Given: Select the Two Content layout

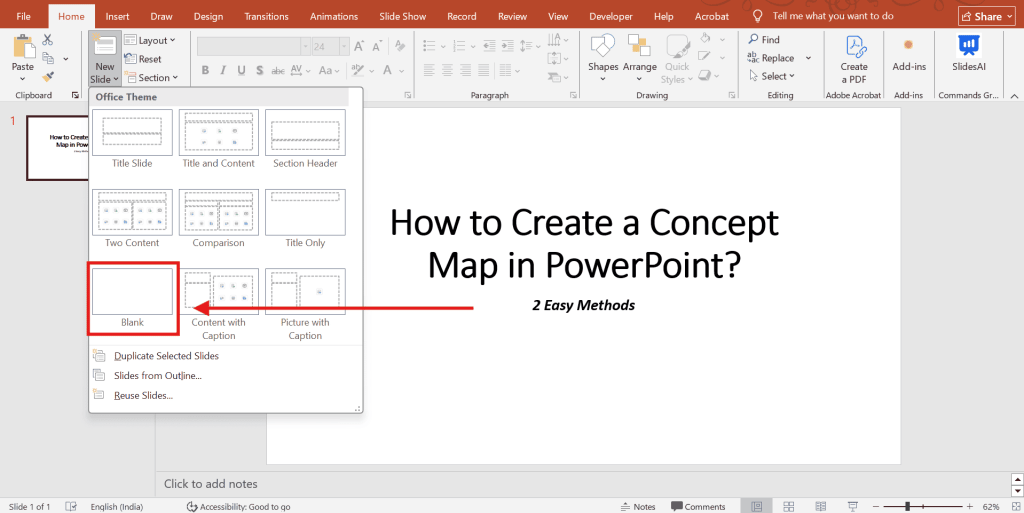Looking at the screenshot, I should point(132,219).
